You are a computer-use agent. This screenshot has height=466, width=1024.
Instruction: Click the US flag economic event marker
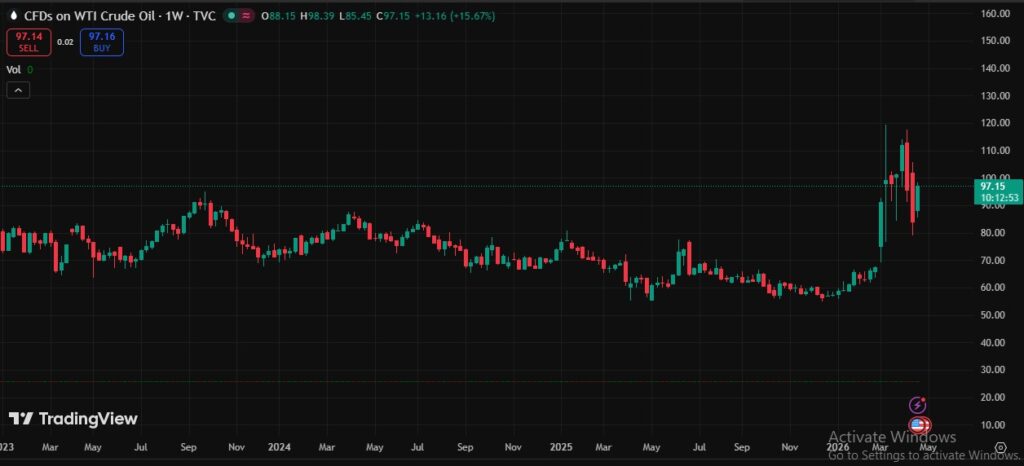pyautogui.click(x=918, y=426)
